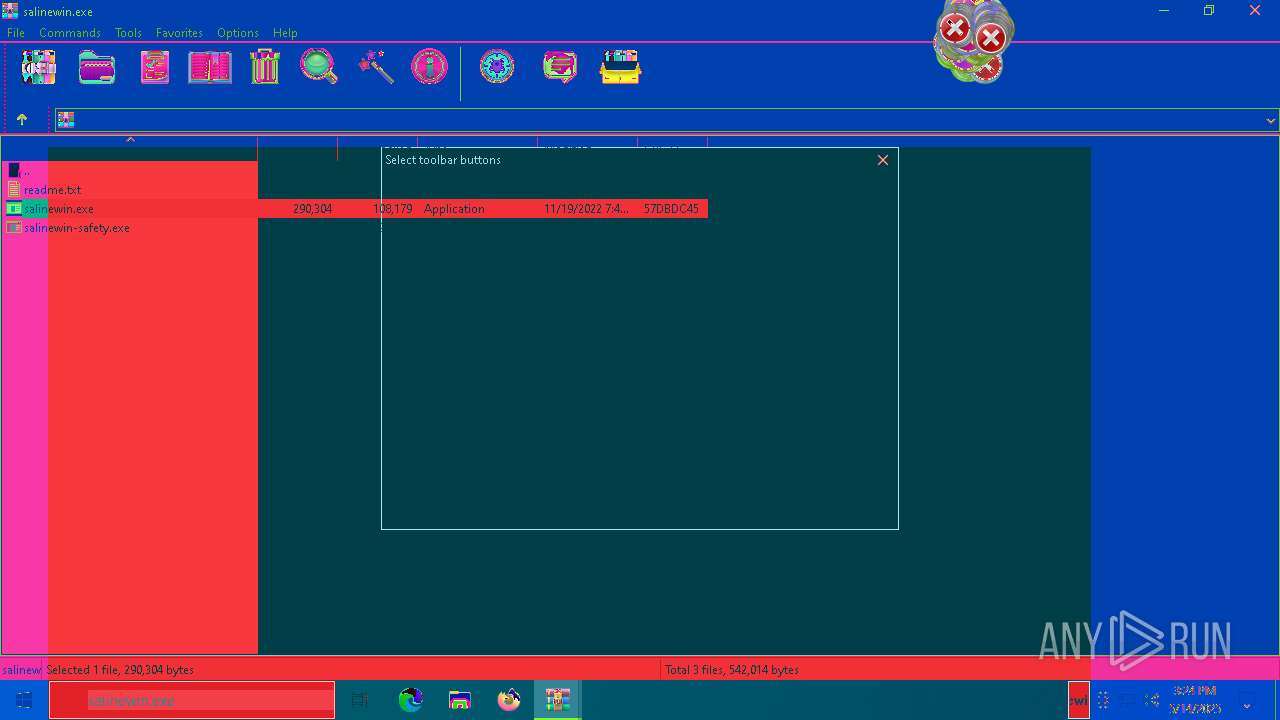Screen dimensions: 1280x720
Task: Open Firefox from the taskbar
Action: [509, 700]
